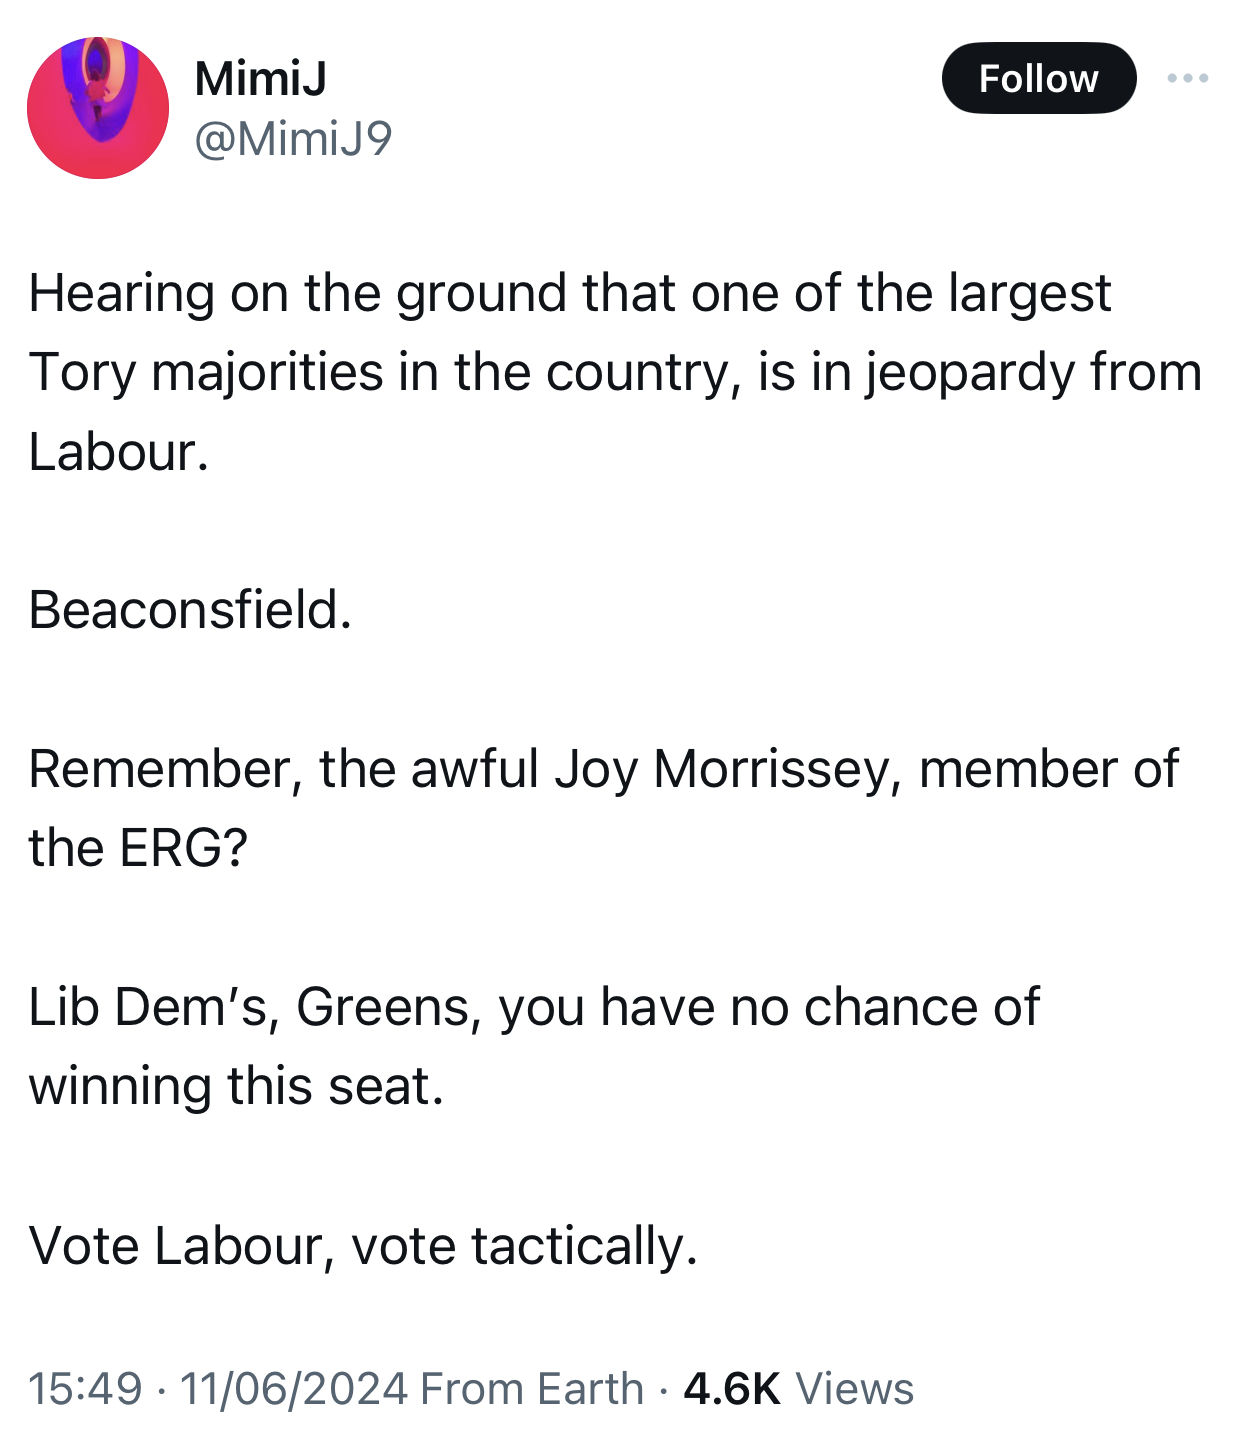The width and height of the screenshot is (1242, 1445).
Task: Click the "Lib Dem's, Greens" phrase
Action: pos(255,1006)
